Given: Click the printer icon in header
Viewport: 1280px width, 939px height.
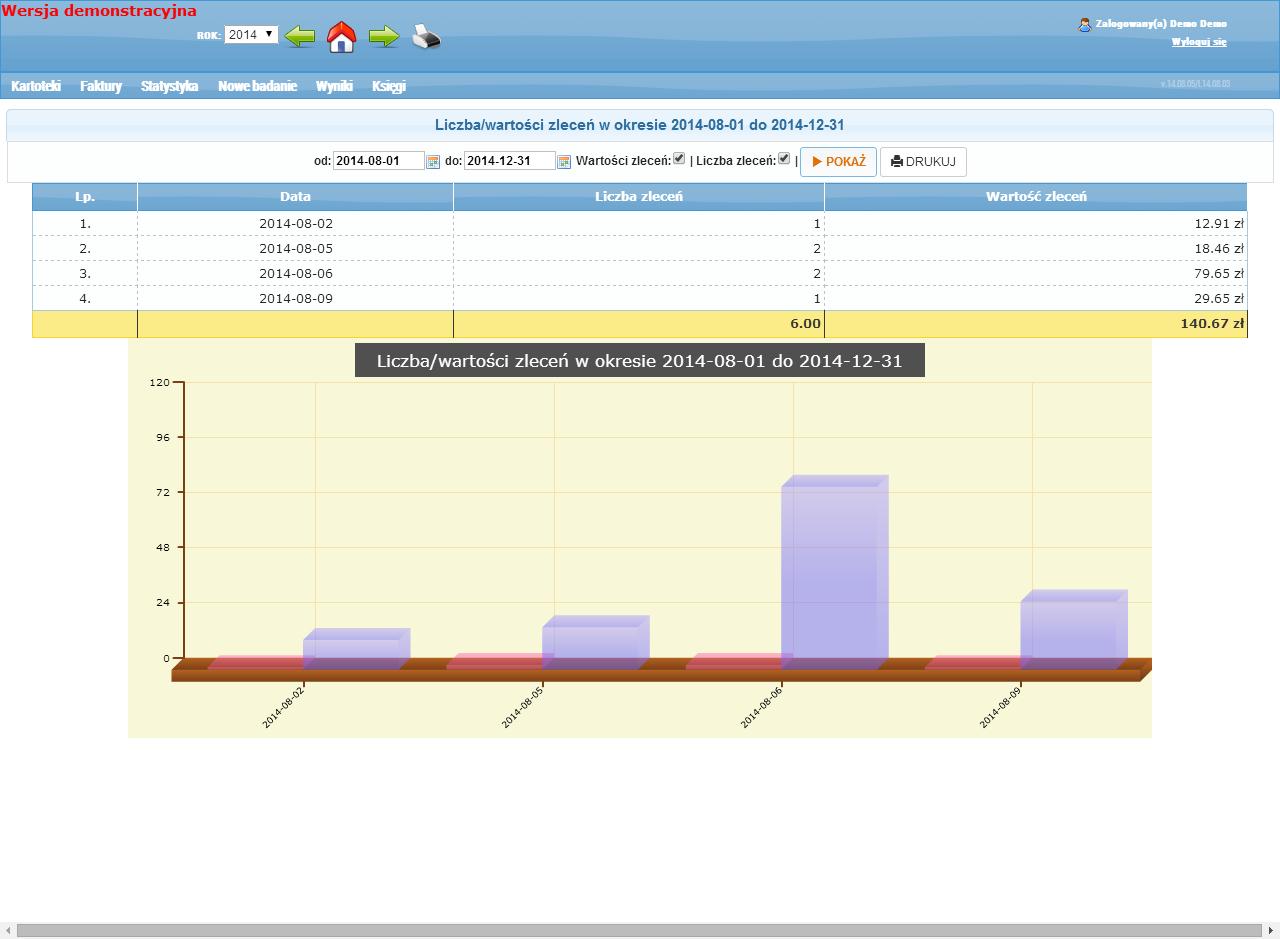Looking at the screenshot, I should pos(427,36).
